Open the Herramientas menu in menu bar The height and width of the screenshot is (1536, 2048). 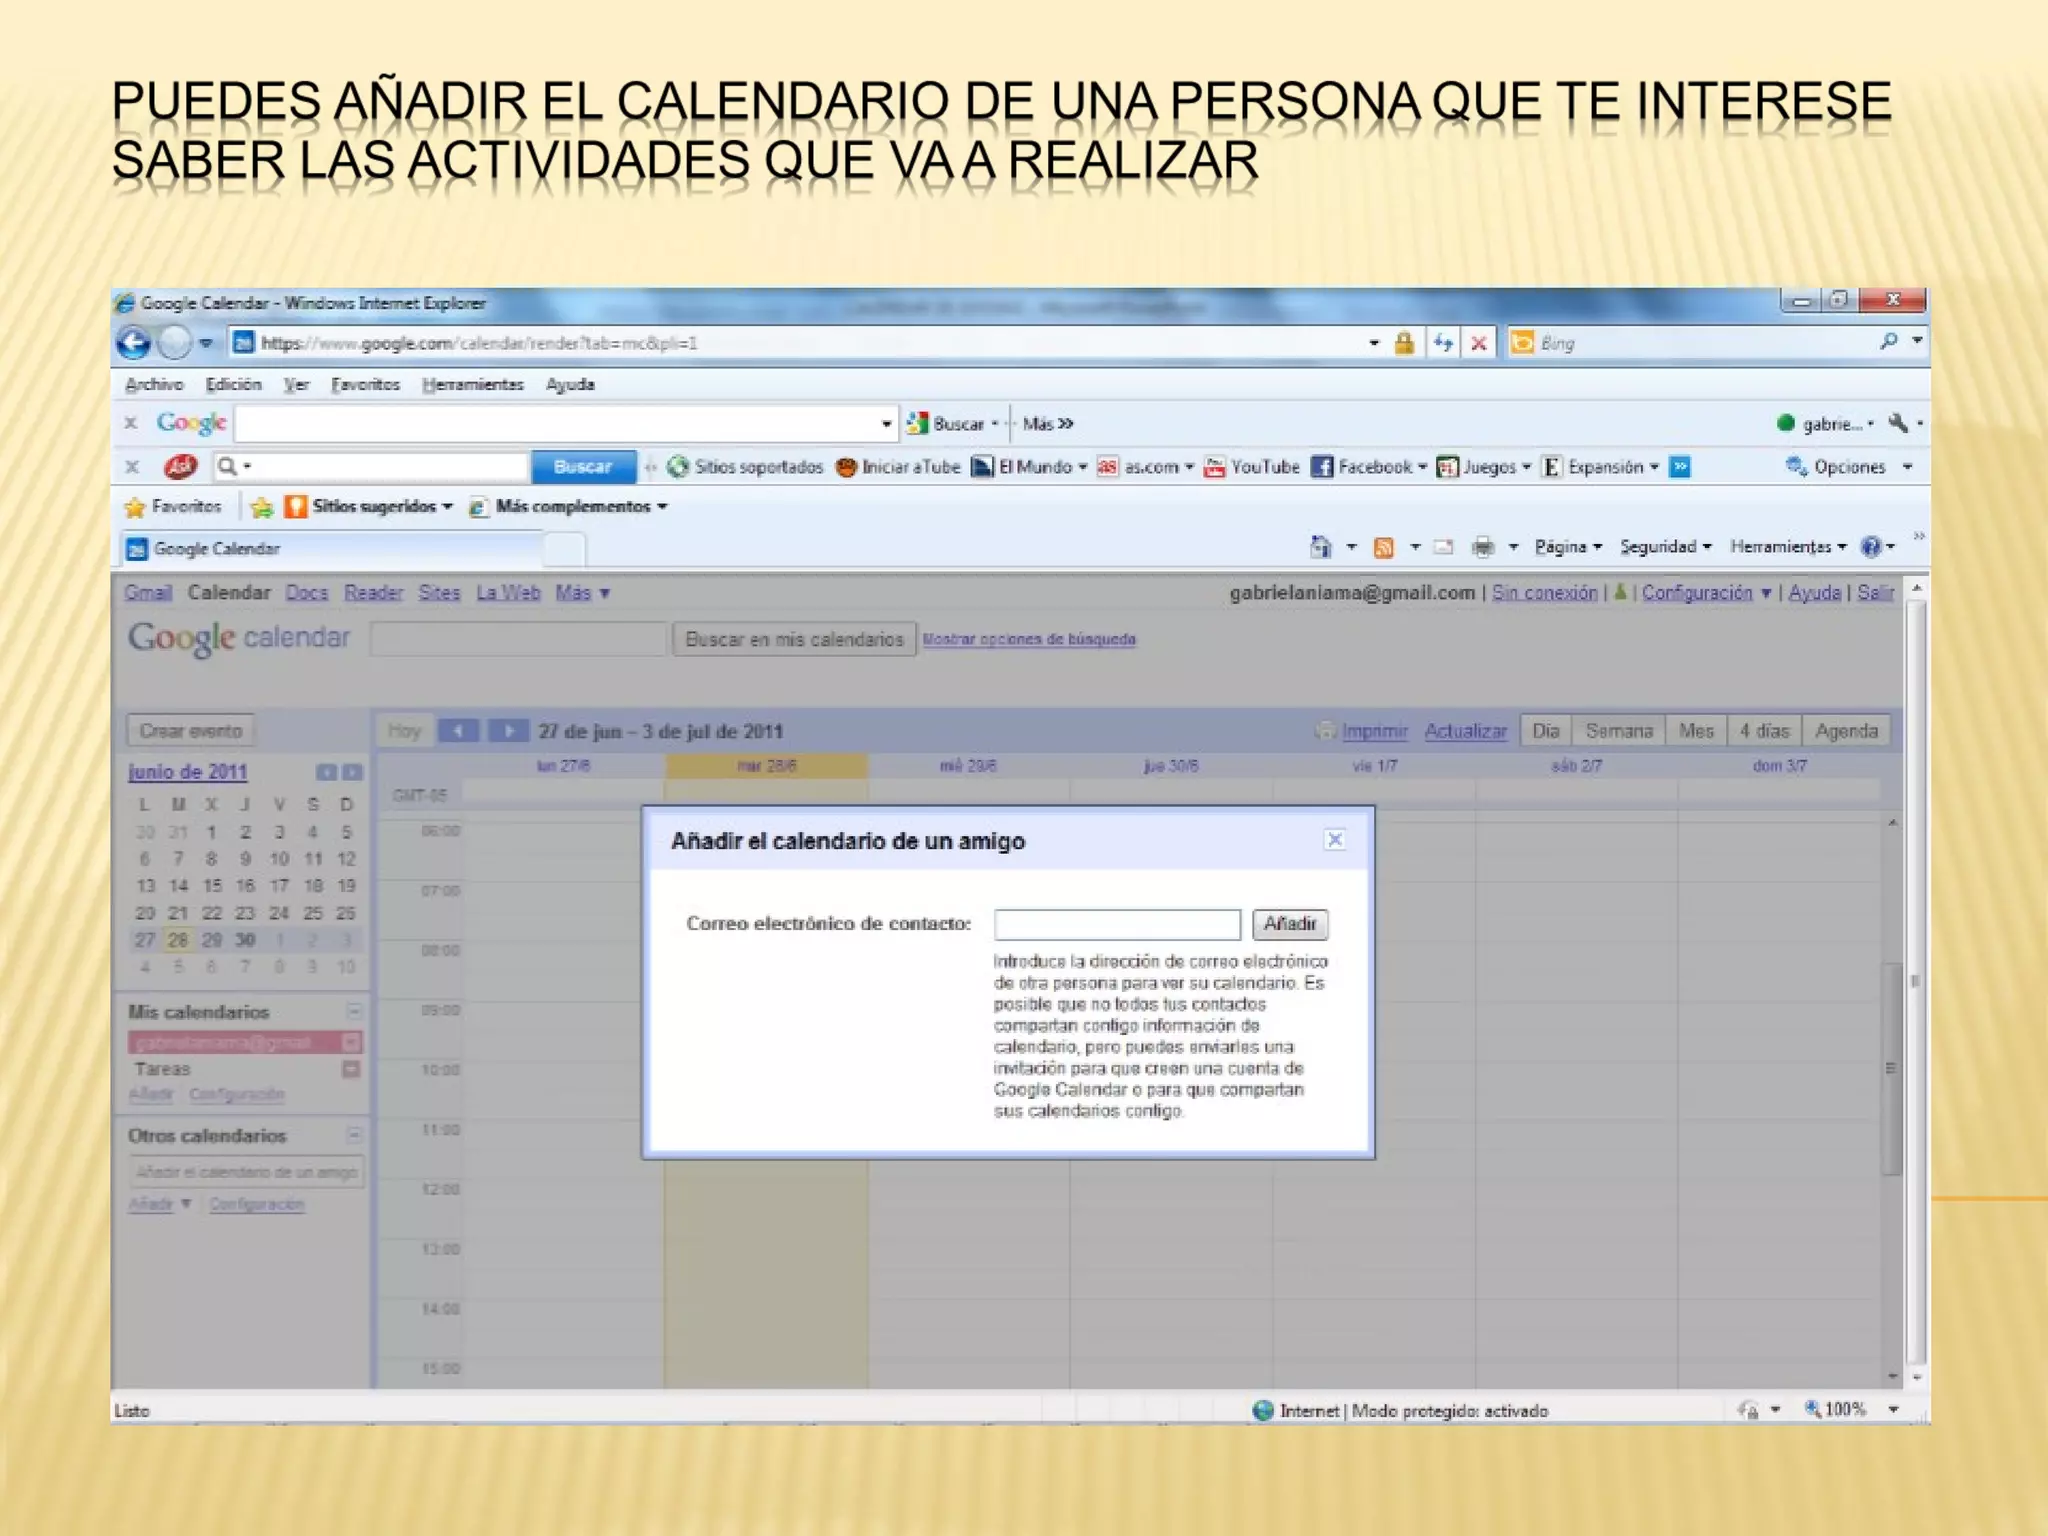[472, 385]
